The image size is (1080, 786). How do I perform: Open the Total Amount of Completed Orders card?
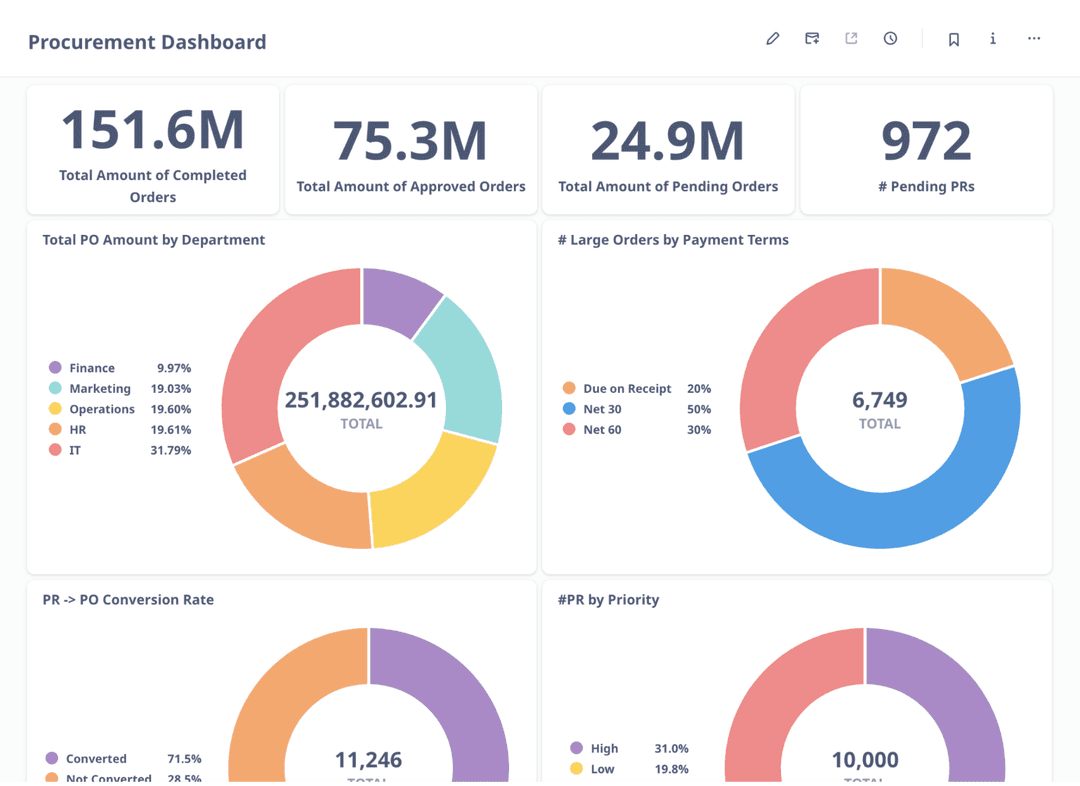coord(153,149)
